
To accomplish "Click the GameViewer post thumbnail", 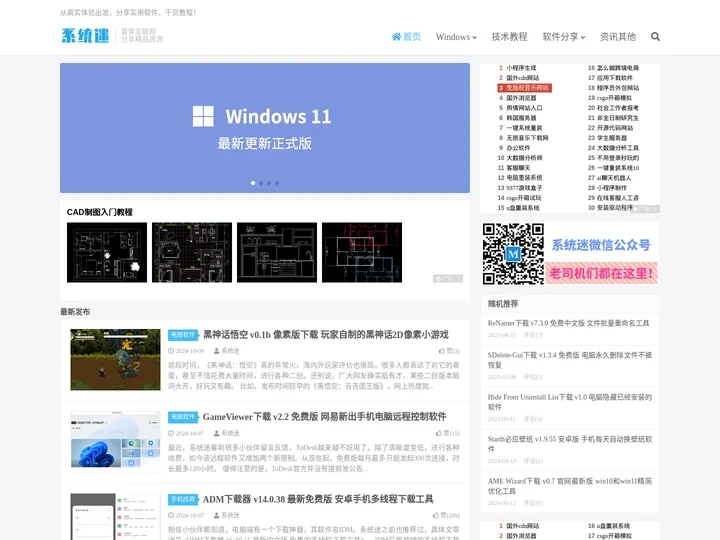I will pos(115,442).
